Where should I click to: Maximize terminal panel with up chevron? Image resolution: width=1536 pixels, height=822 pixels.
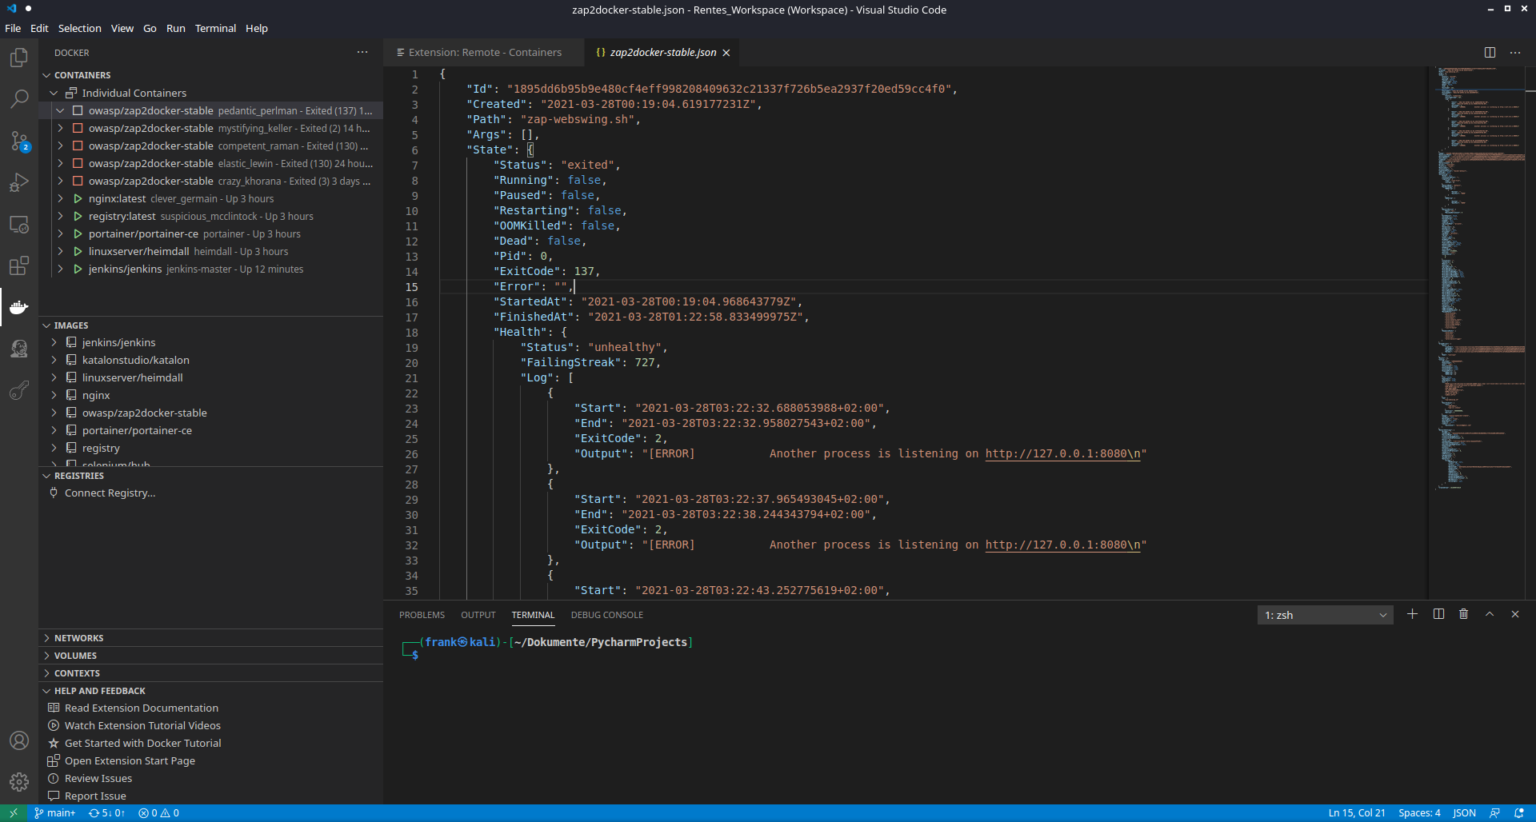[x=1489, y=614]
